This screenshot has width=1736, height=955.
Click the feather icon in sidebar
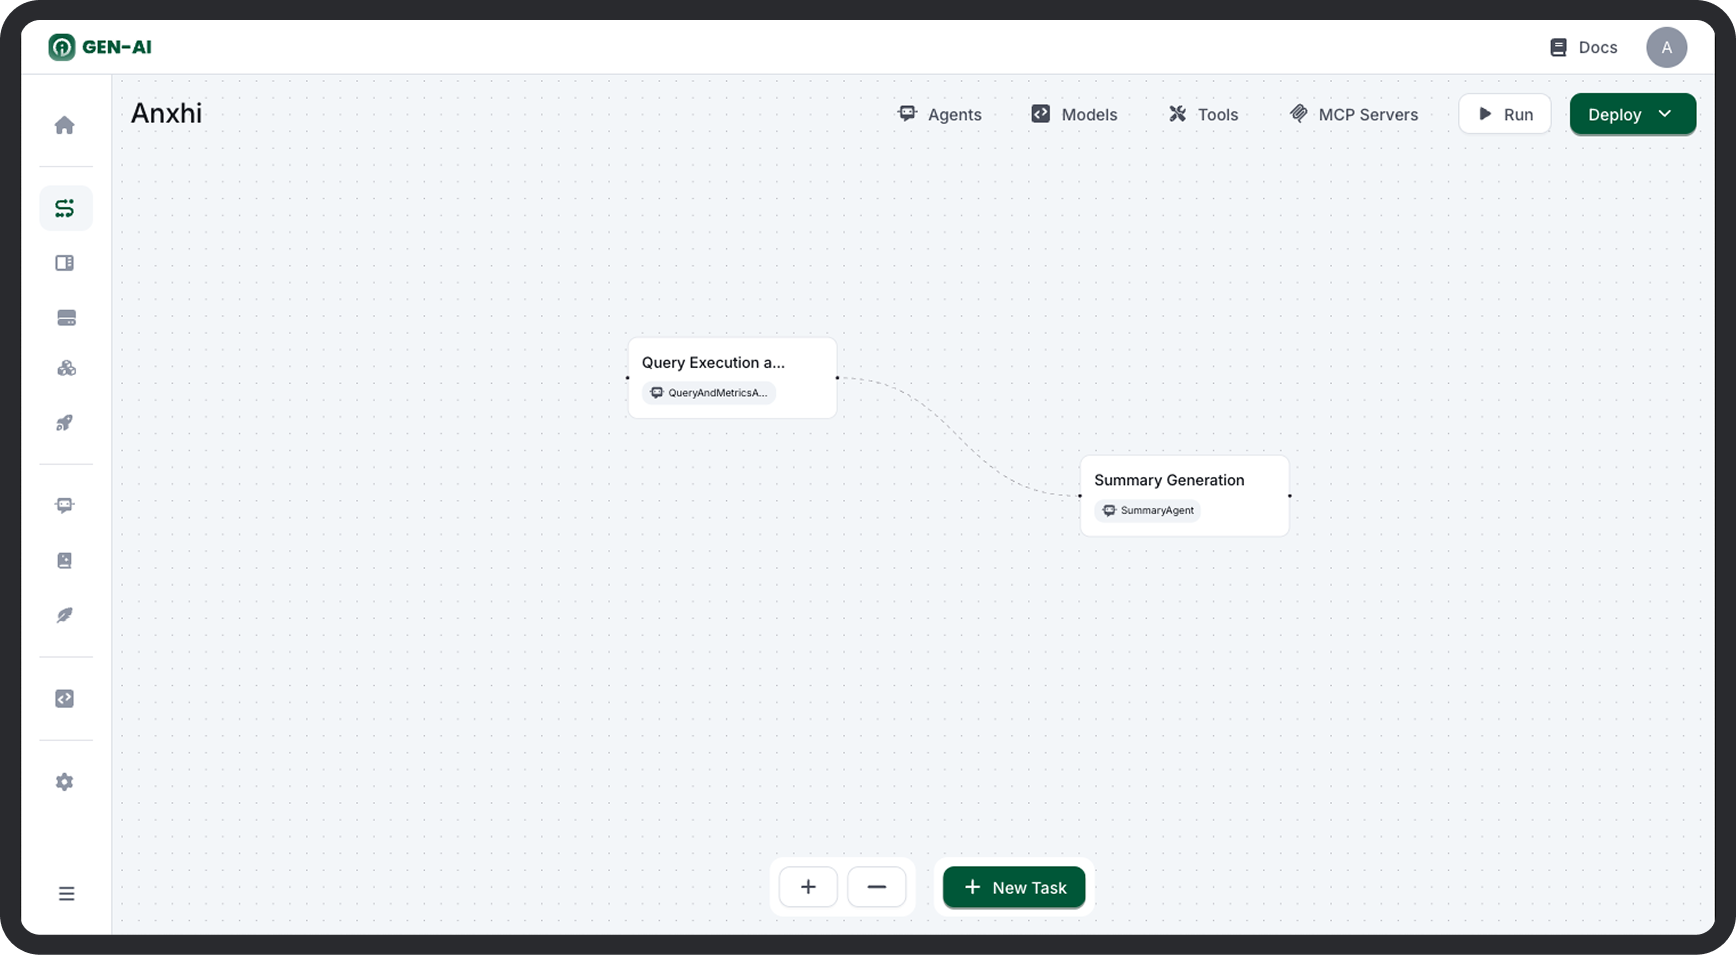click(65, 615)
